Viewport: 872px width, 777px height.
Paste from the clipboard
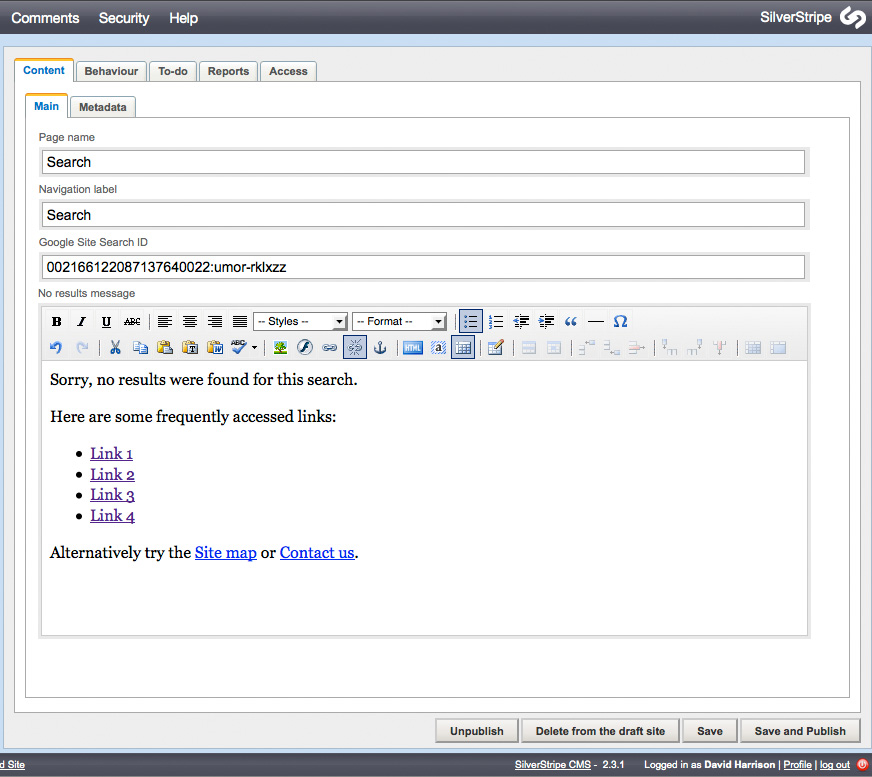pos(165,348)
